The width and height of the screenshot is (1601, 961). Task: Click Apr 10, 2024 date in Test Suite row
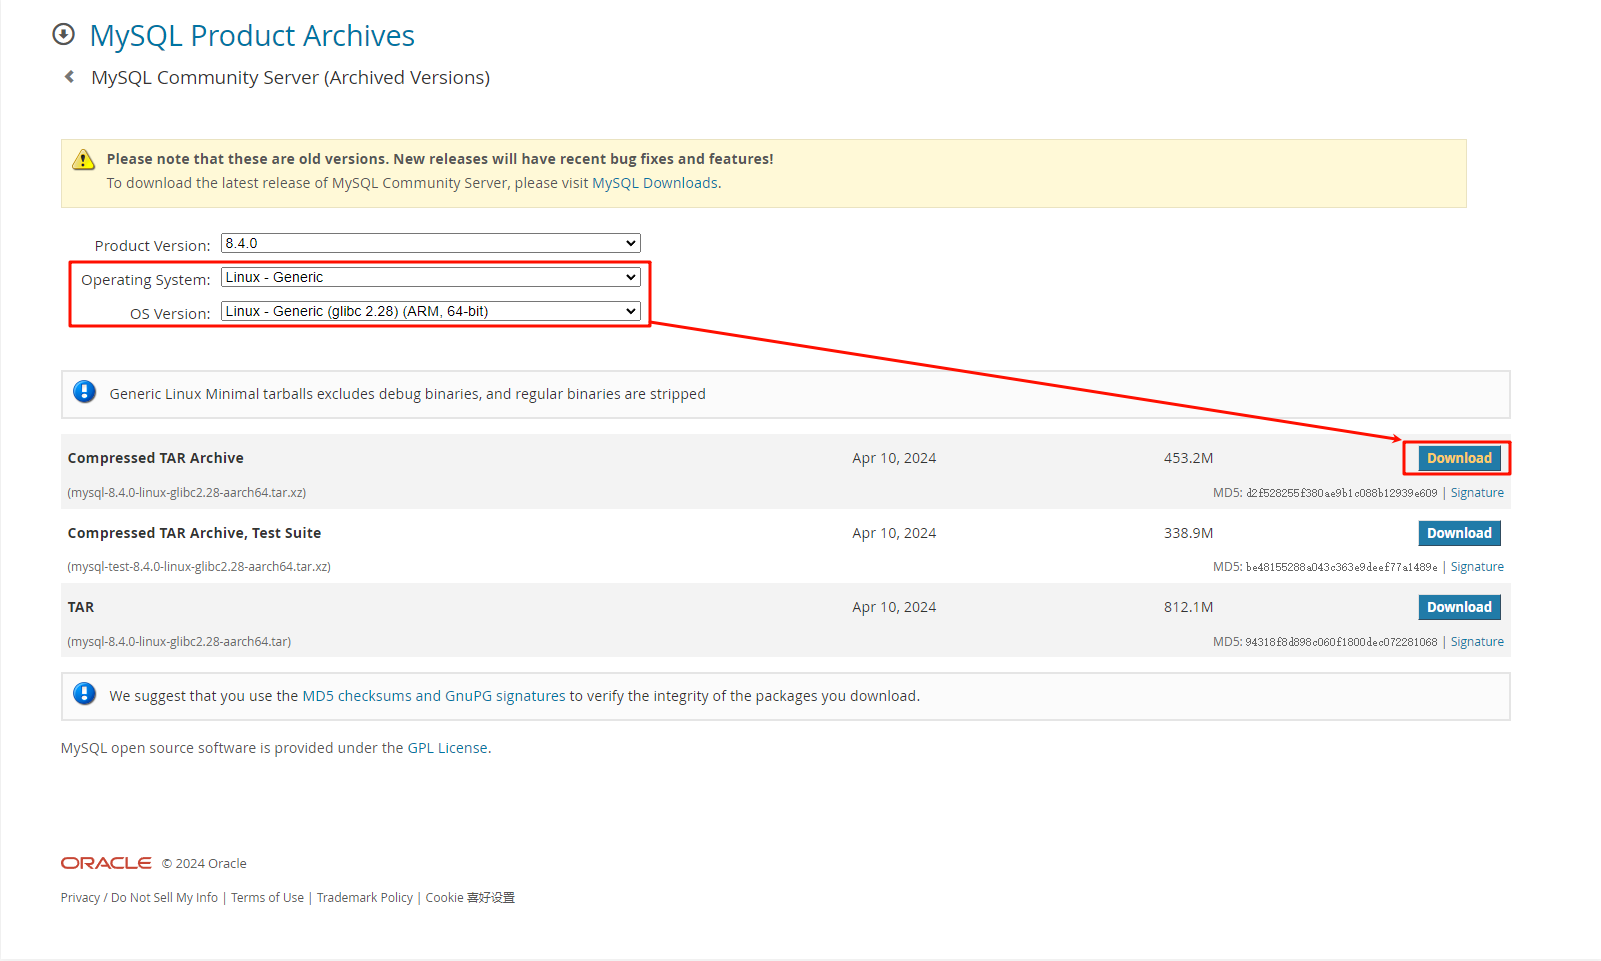tap(894, 533)
